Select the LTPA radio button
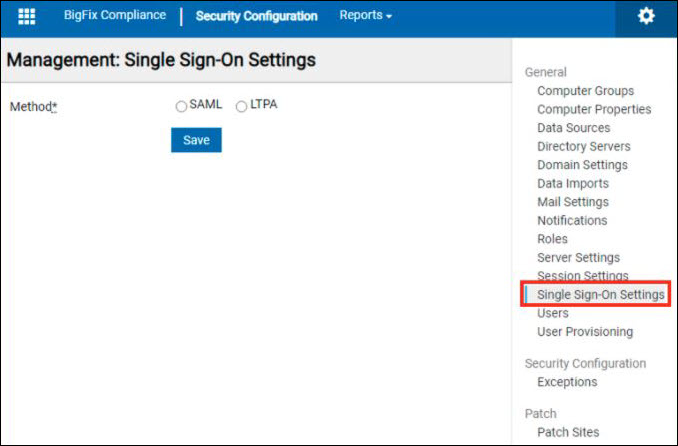The width and height of the screenshot is (678, 446). tap(241, 107)
